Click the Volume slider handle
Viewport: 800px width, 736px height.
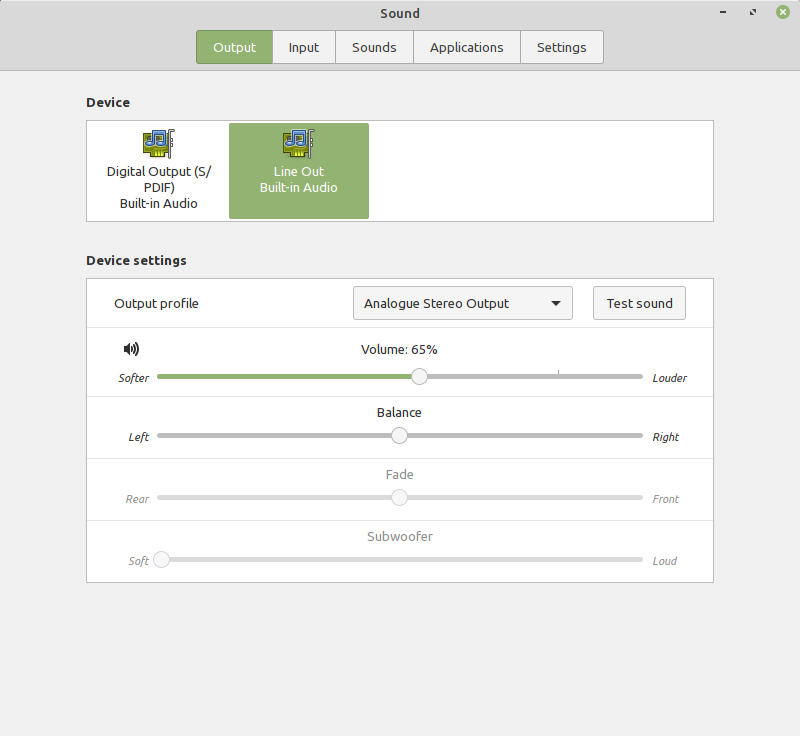419,376
